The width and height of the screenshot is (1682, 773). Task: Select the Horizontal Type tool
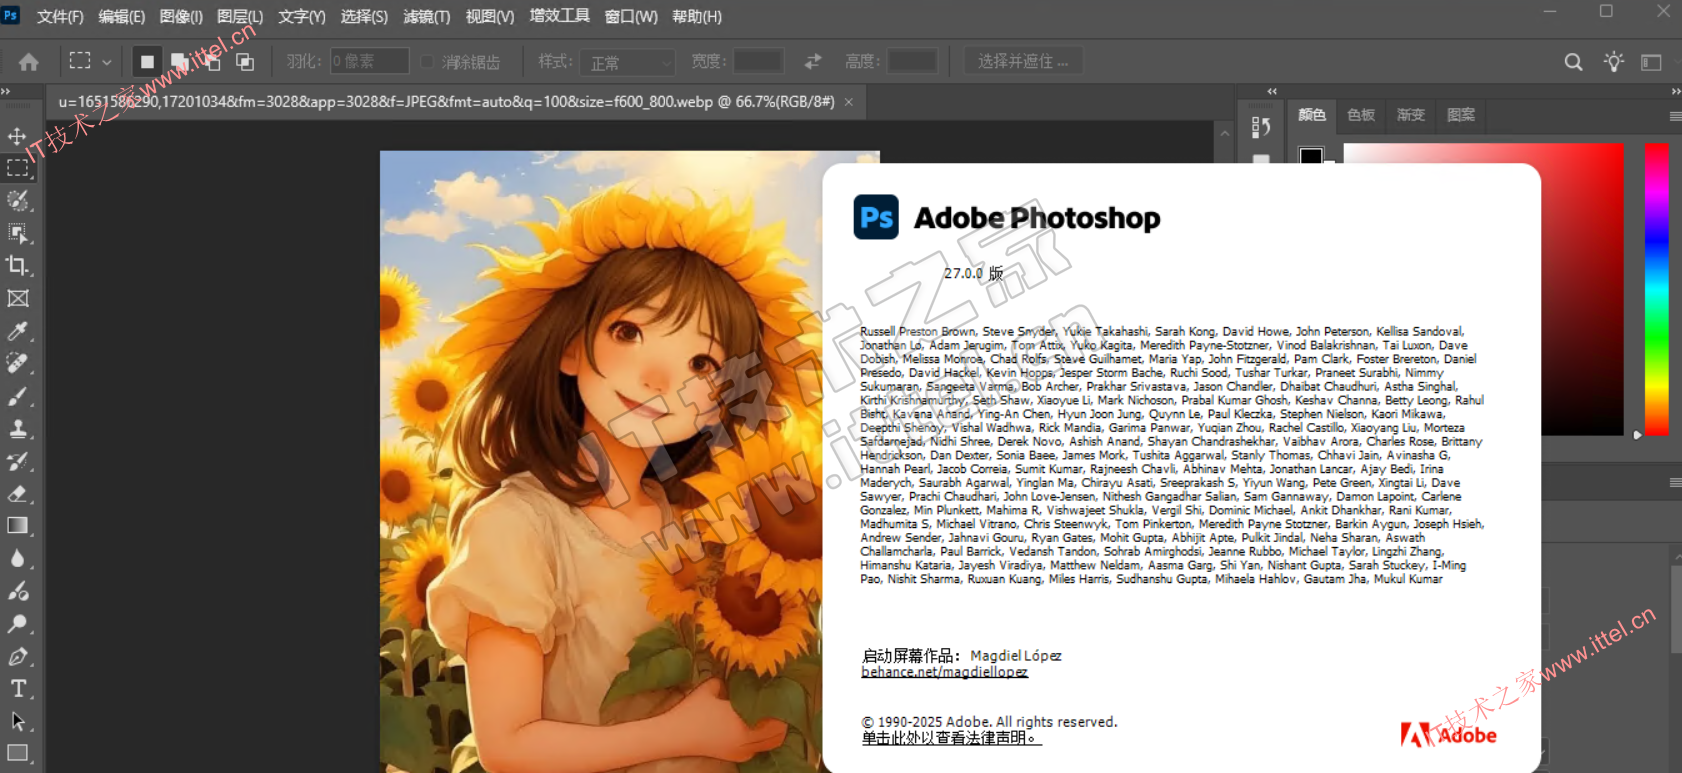[17, 688]
